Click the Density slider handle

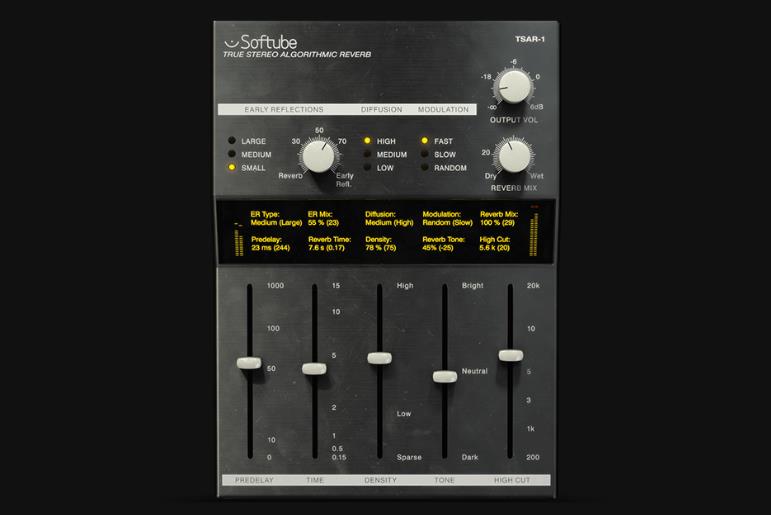(x=380, y=358)
